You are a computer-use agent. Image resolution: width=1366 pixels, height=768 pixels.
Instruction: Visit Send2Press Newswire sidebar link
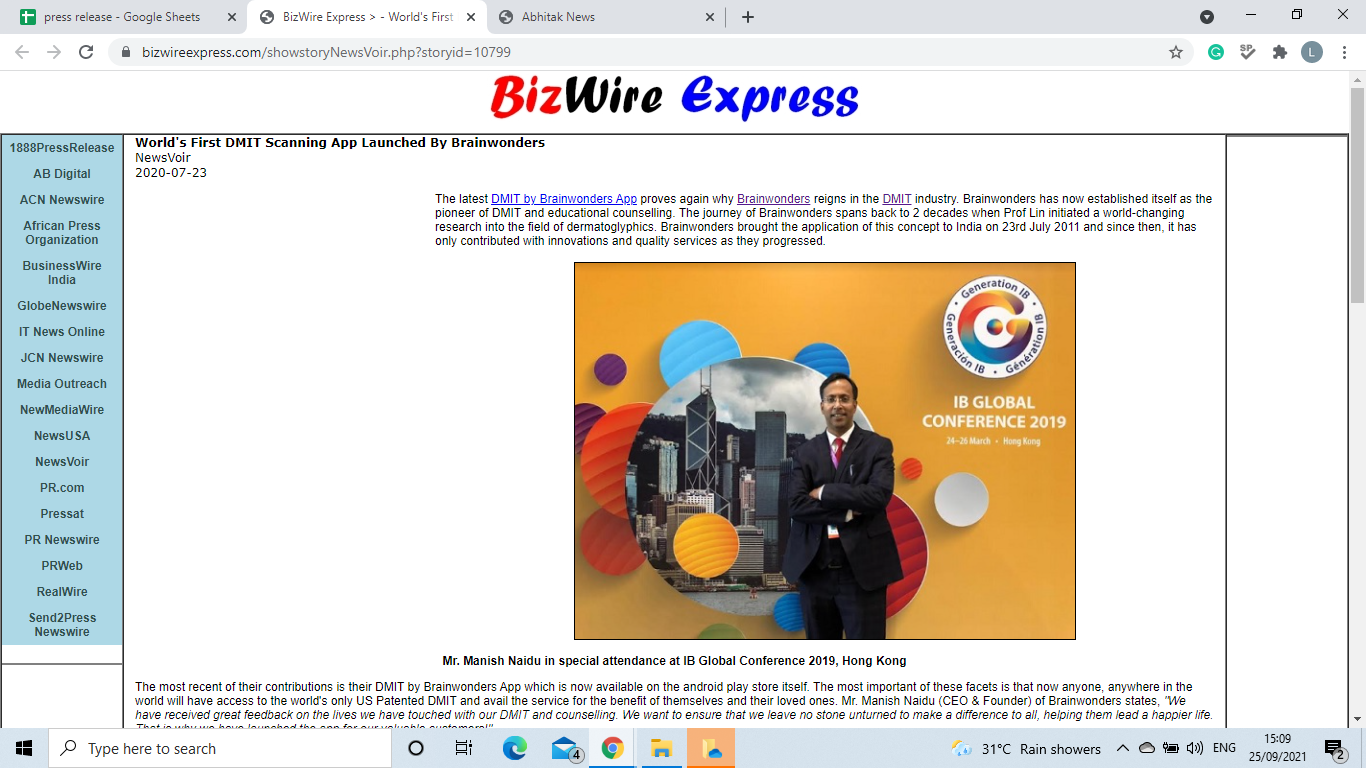click(x=62, y=625)
